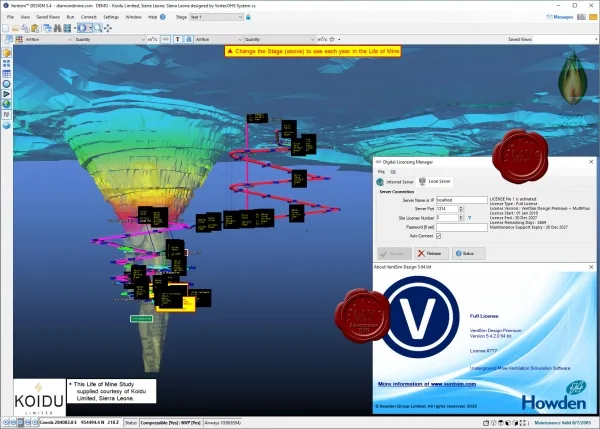Click the multicolour grid icon in display bar
600x429 pixels.
[x=19, y=39]
